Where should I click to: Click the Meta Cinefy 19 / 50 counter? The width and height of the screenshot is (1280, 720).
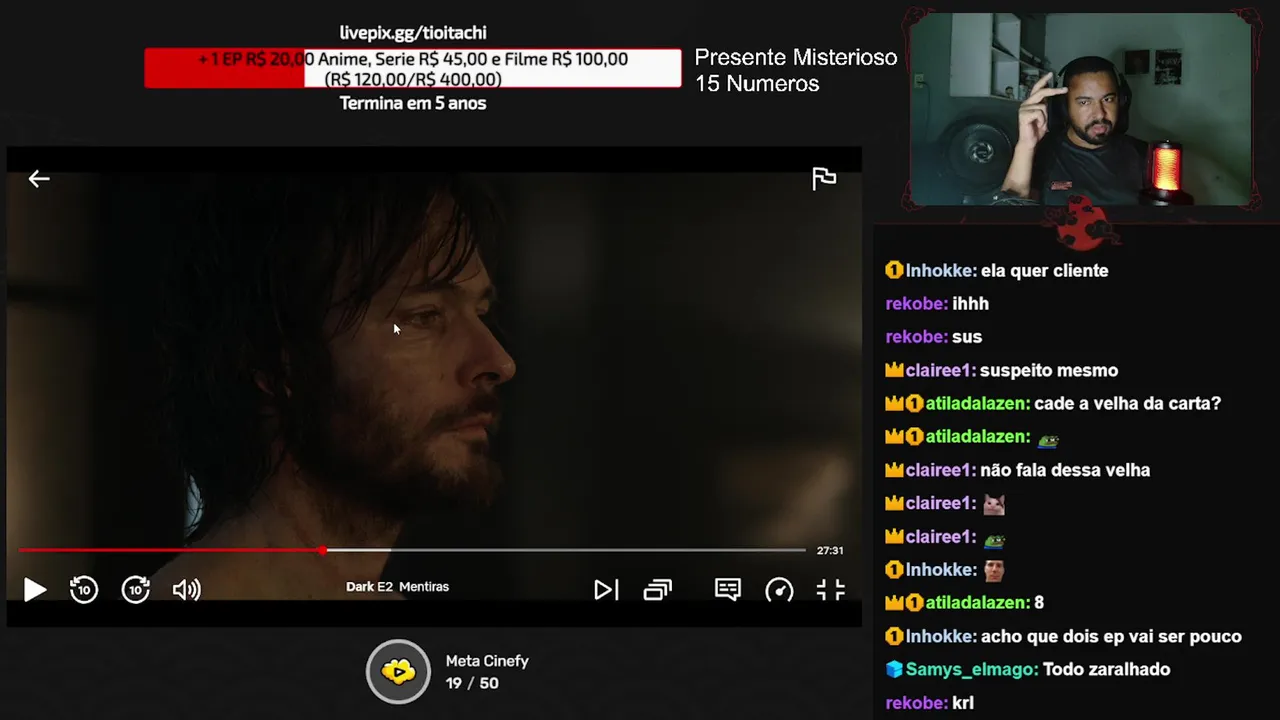[487, 672]
